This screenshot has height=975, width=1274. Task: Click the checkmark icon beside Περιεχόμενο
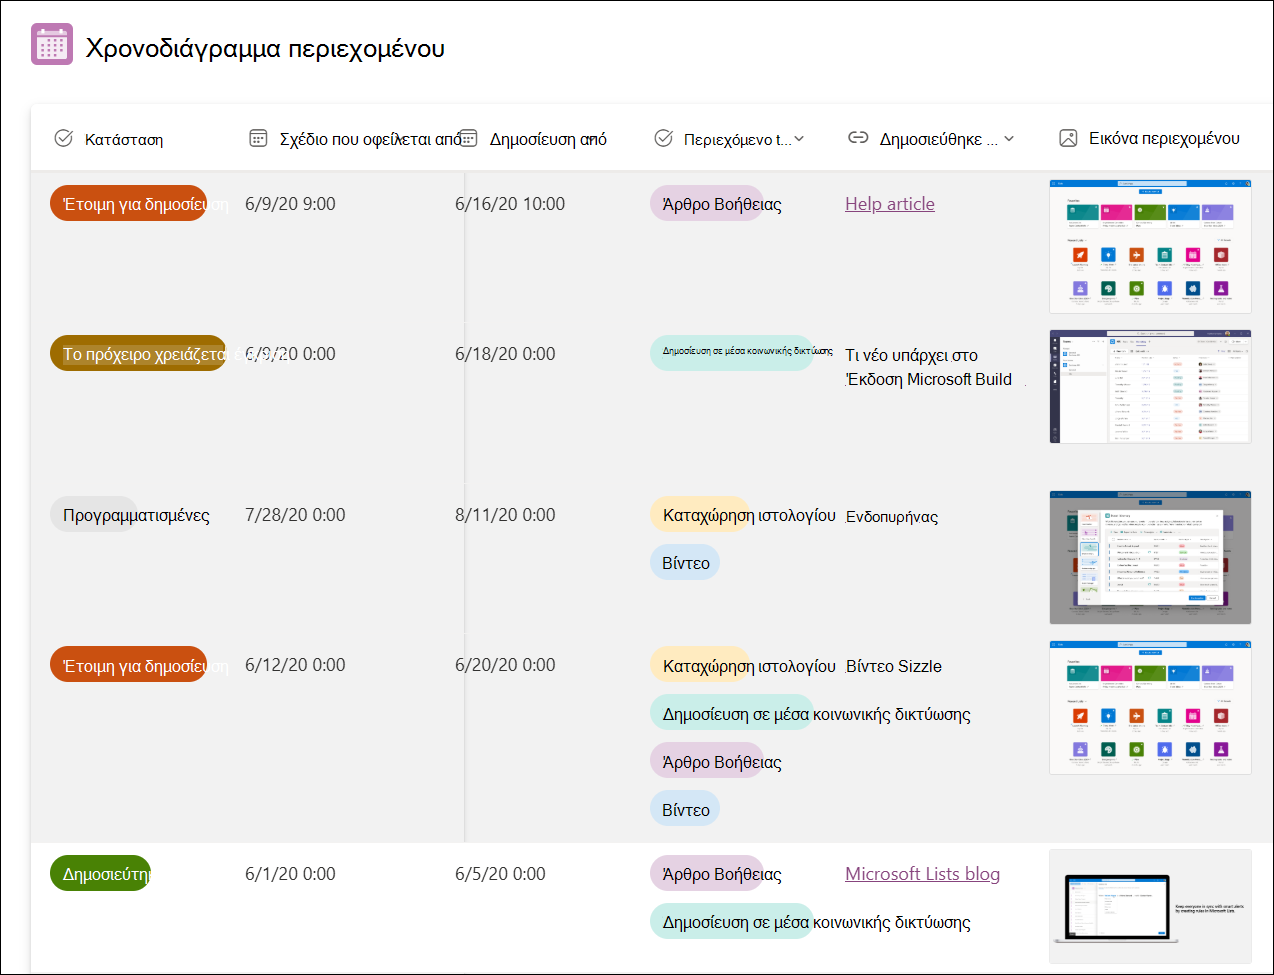click(663, 138)
